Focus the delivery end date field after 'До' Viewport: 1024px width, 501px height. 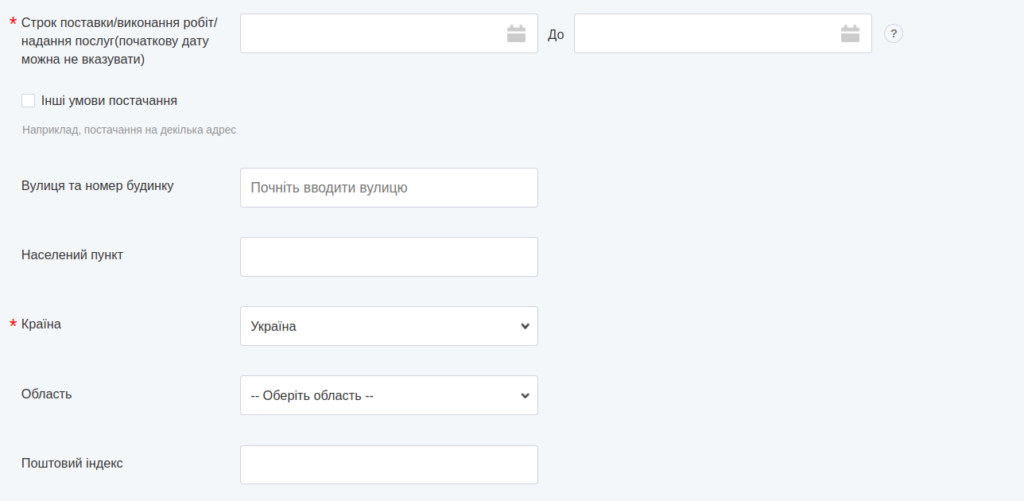(x=705, y=34)
